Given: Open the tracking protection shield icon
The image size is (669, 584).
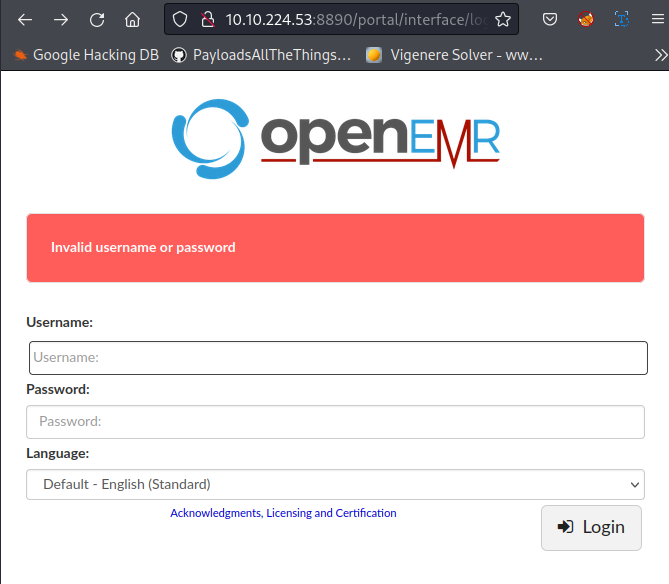Looking at the screenshot, I should pos(180,19).
